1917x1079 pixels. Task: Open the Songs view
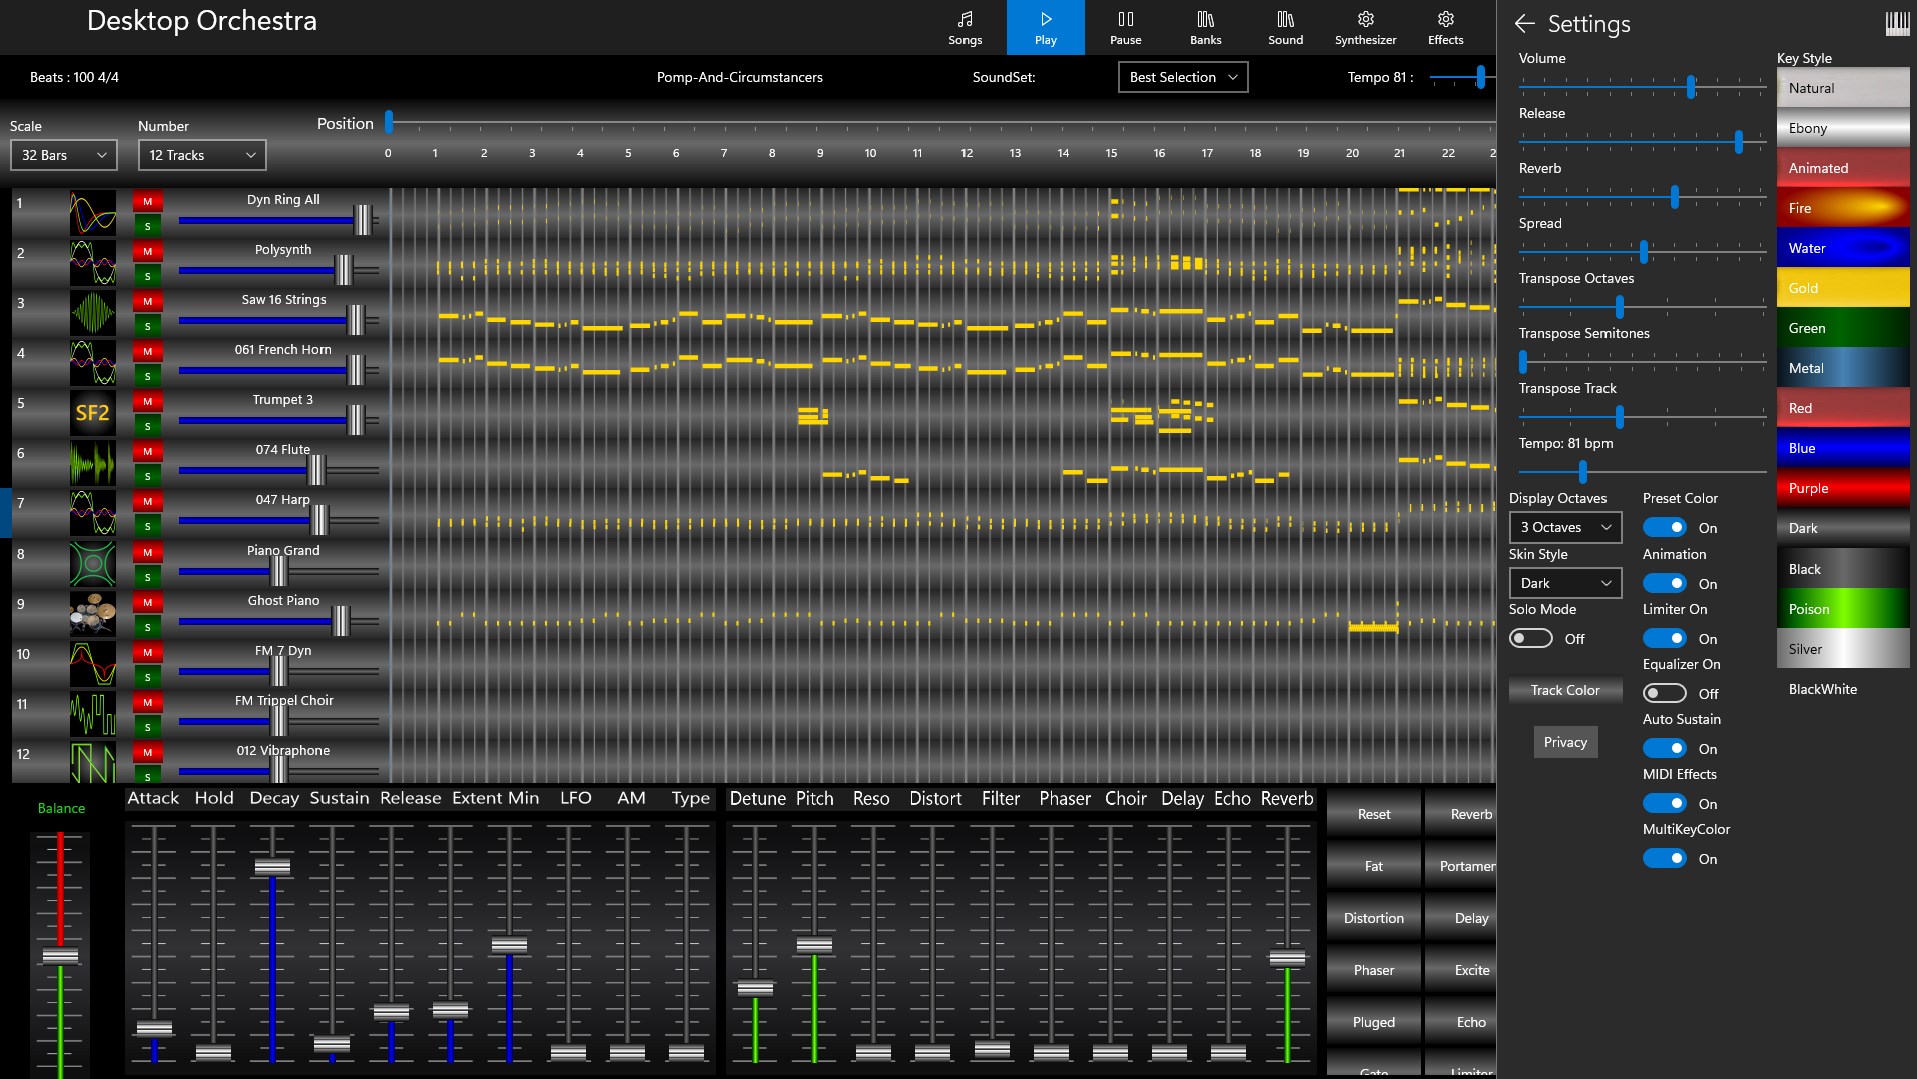[x=963, y=27]
